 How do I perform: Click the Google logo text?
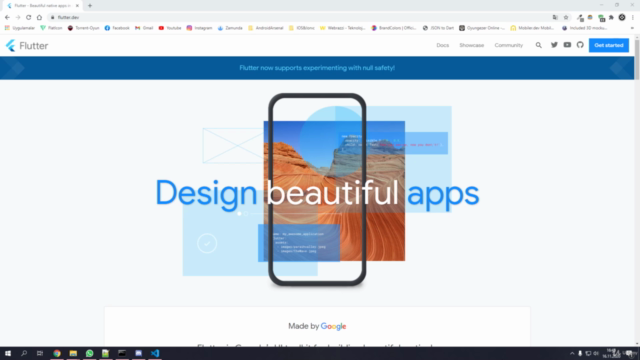333,326
